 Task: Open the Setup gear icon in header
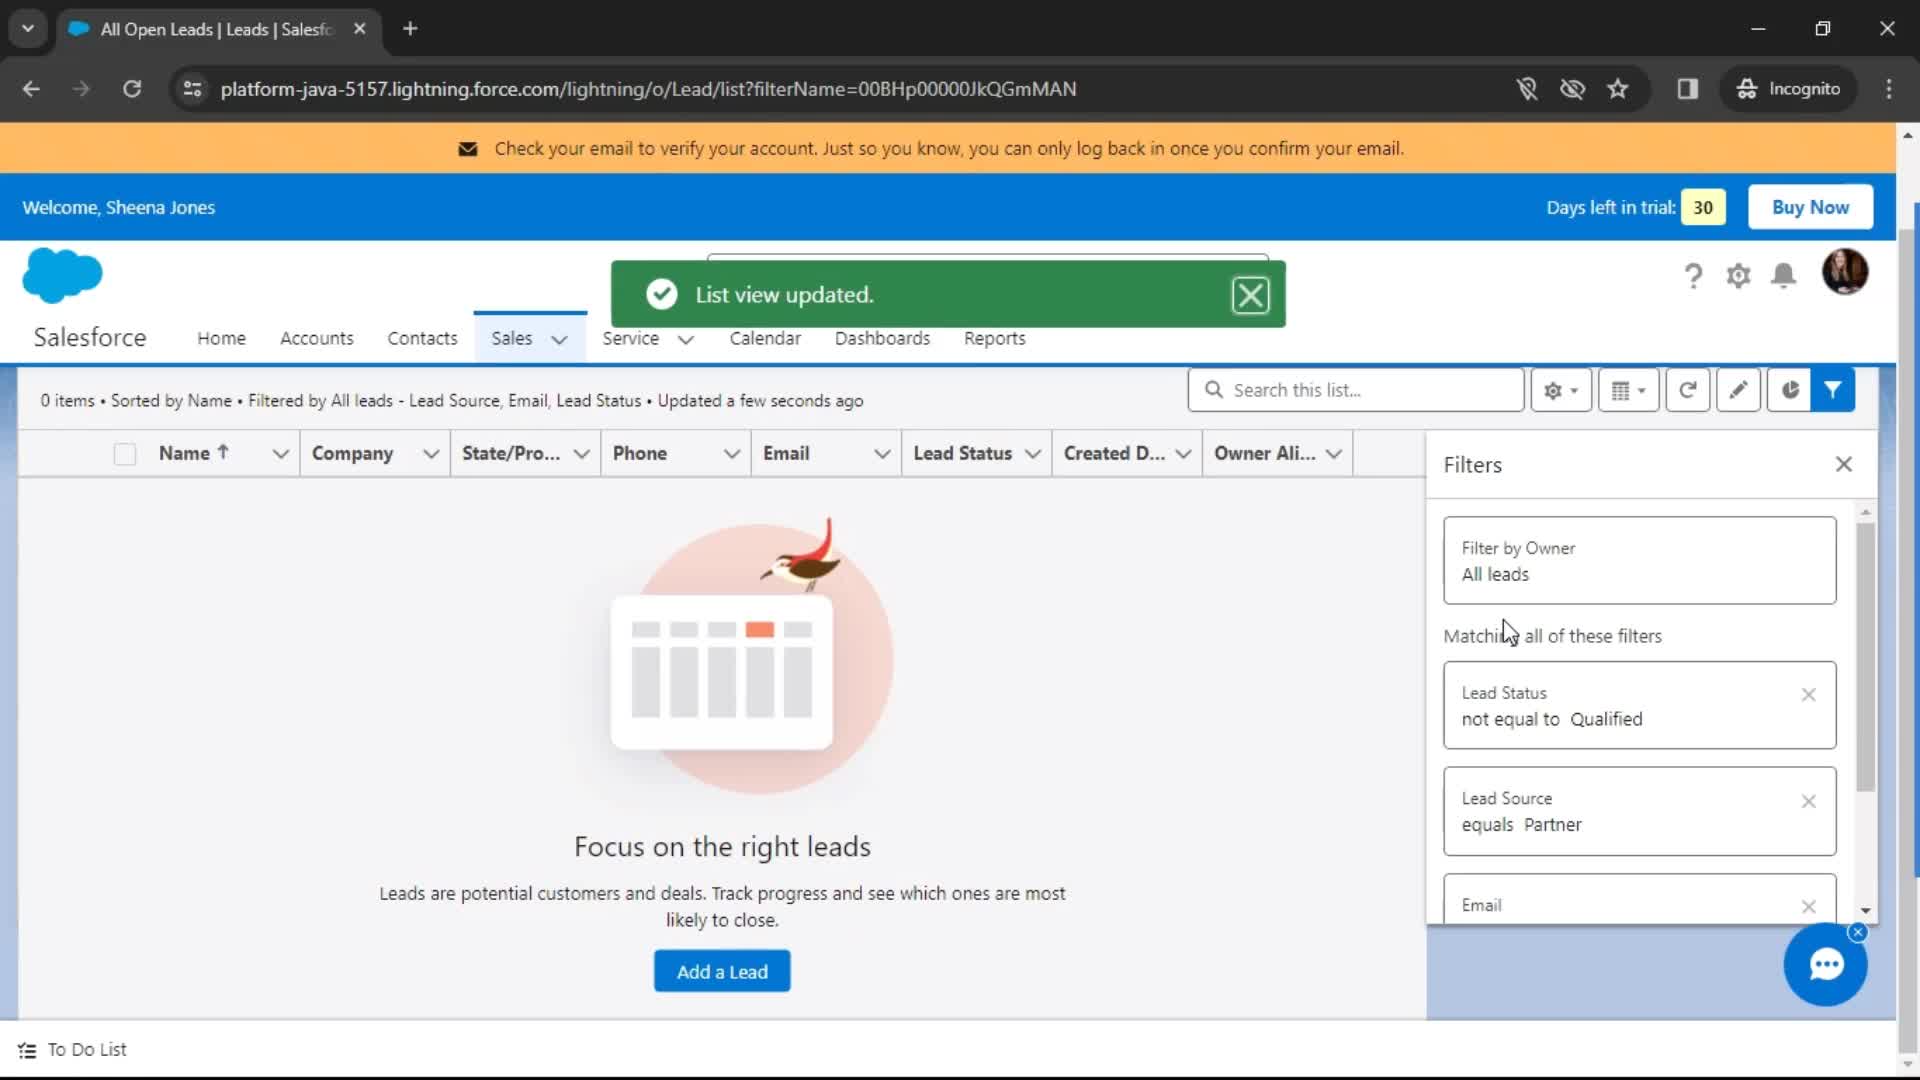pyautogui.click(x=1738, y=276)
